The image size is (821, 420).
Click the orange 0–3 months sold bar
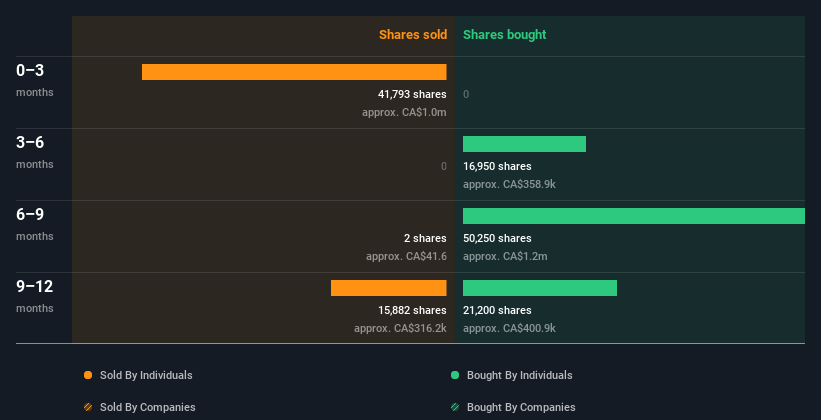pyautogui.click(x=294, y=72)
